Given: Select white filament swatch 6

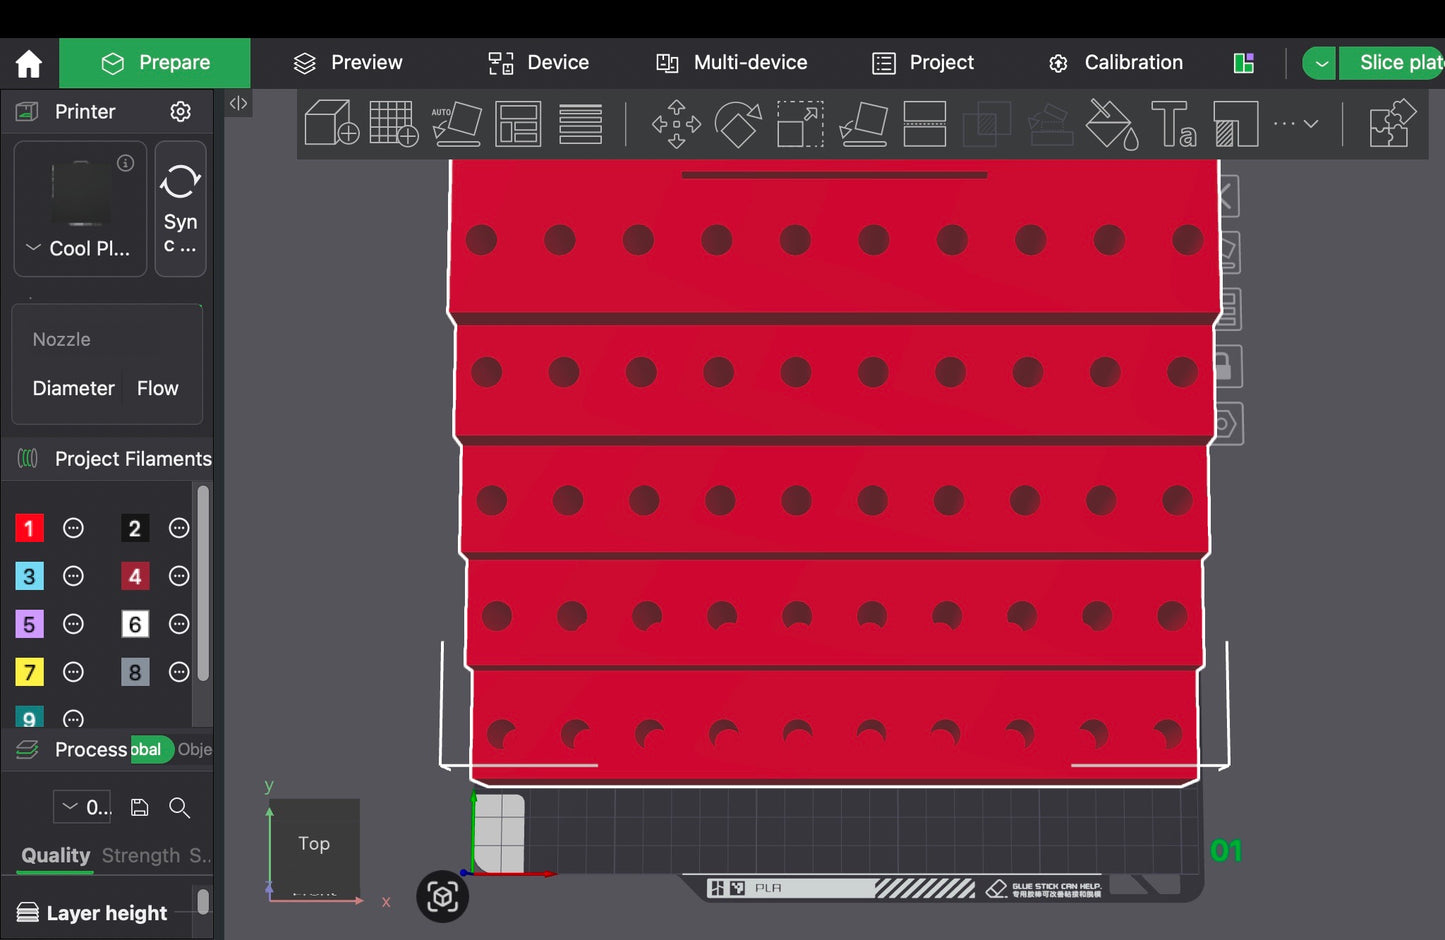Looking at the screenshot, I should [135, 624].
